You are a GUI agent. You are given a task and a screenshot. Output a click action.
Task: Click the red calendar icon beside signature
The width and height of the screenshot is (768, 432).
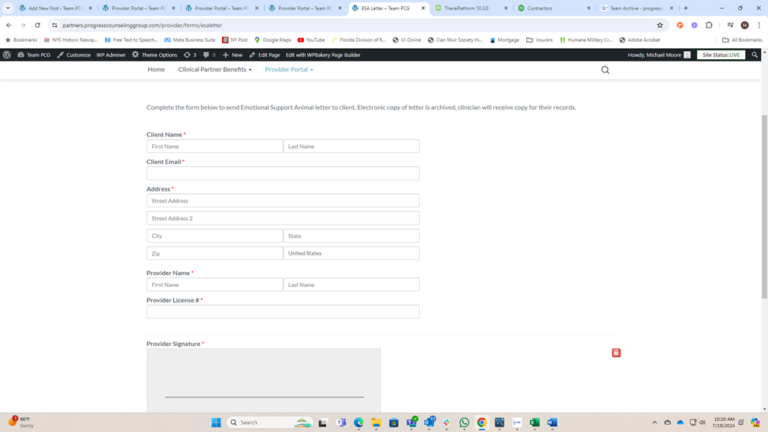click(616, 353)
